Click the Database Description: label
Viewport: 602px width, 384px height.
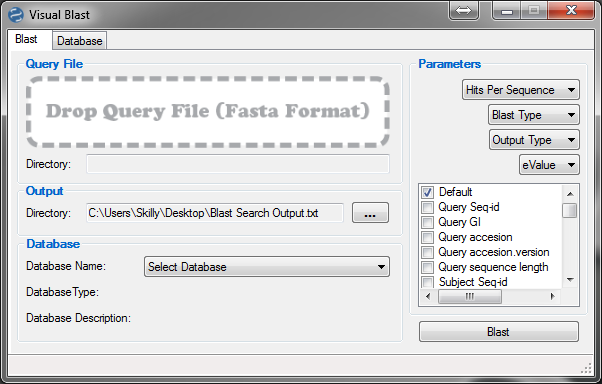79,318
